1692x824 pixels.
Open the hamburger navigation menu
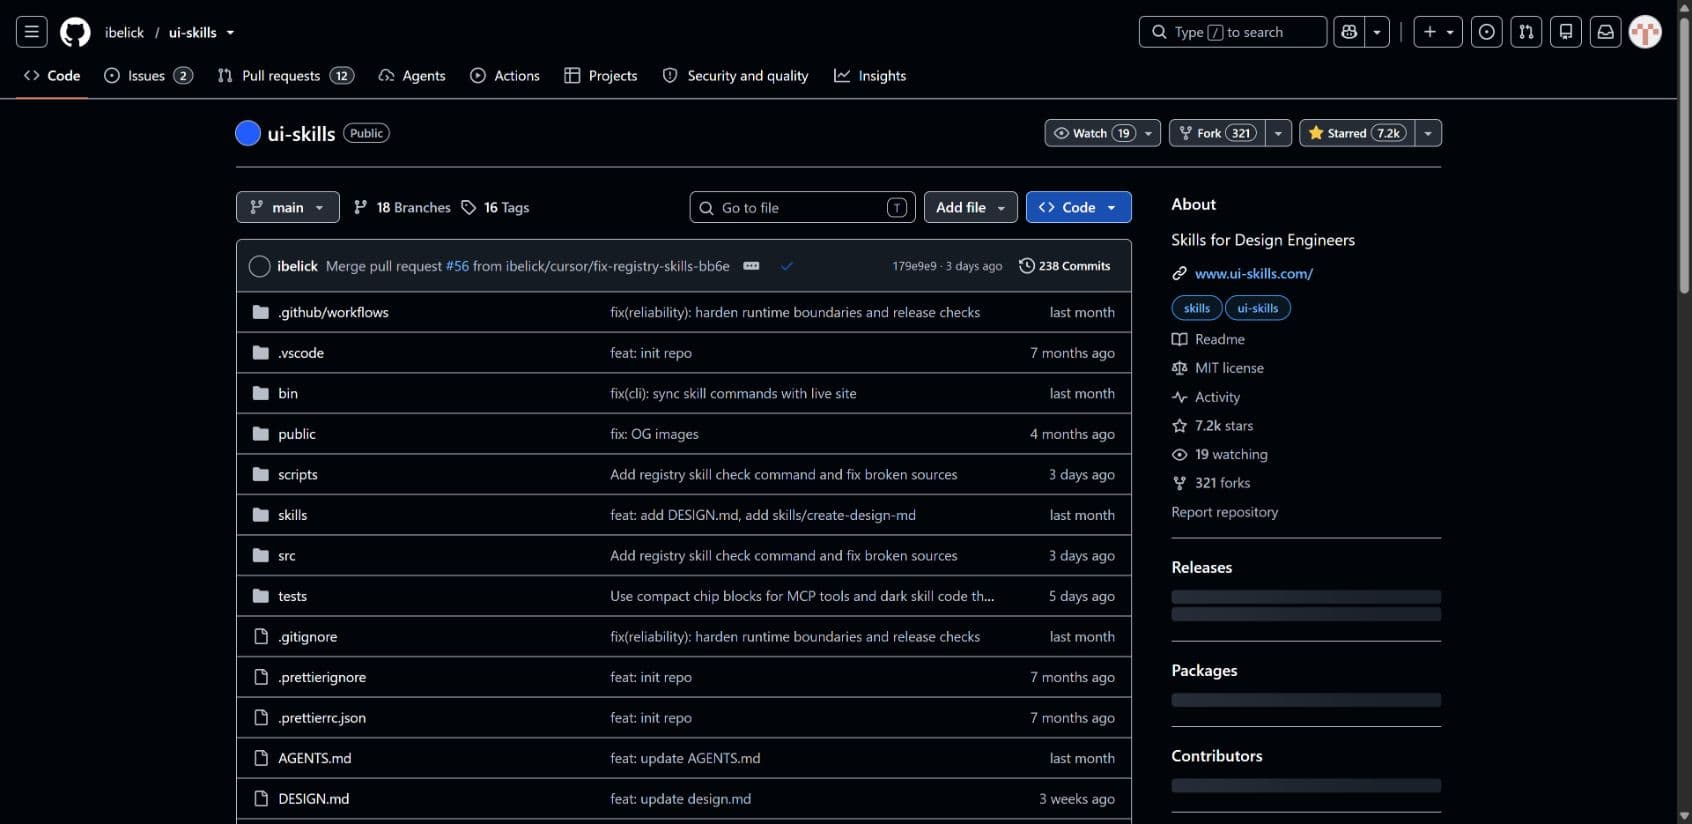[32, 32]
